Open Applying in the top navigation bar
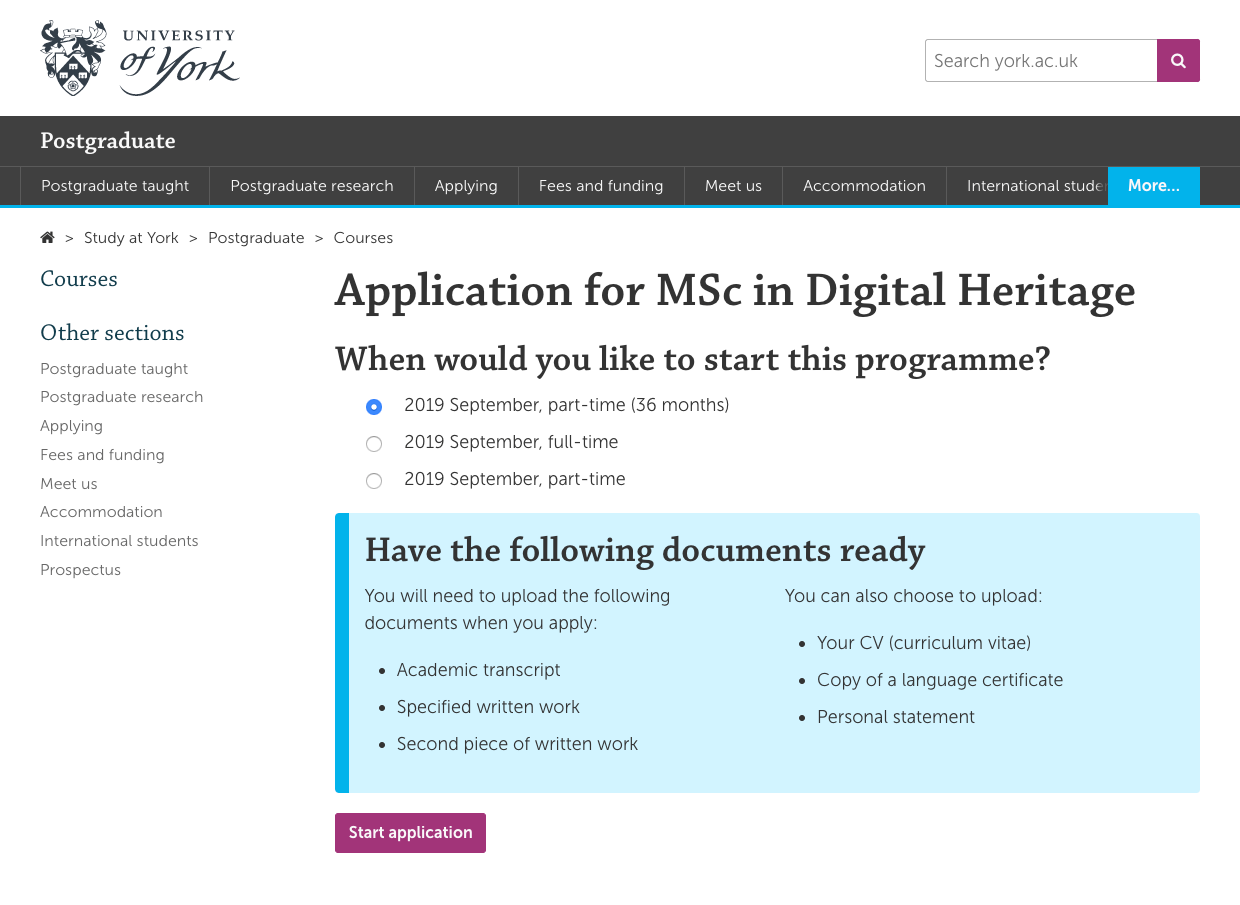The height and width of the screenshot is (905, 1240). point(466,186)
